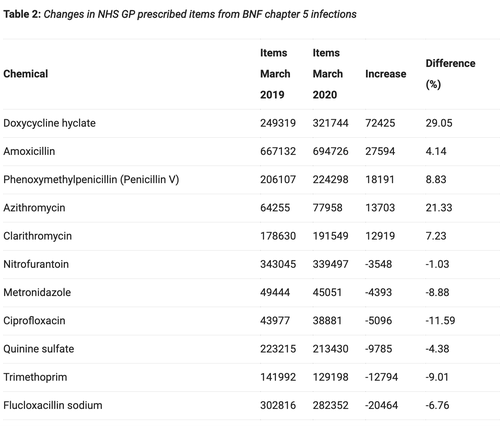Select the Metronidazole row name
500x426 pixels.
point(37,292)
